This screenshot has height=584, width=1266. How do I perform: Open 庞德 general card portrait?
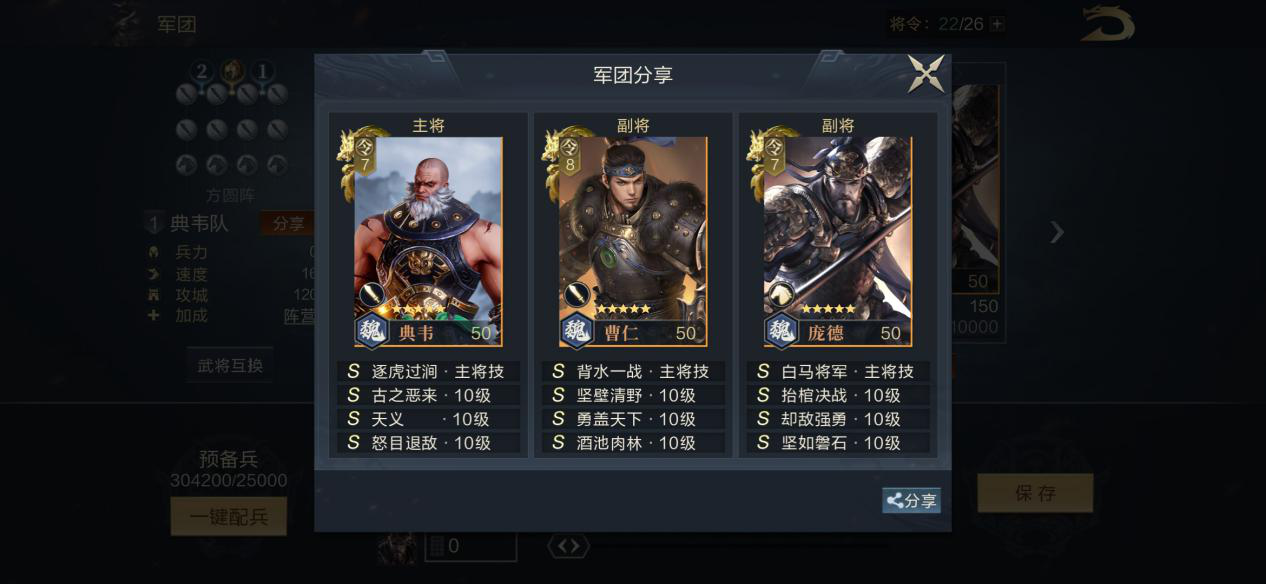pos(838,242)
